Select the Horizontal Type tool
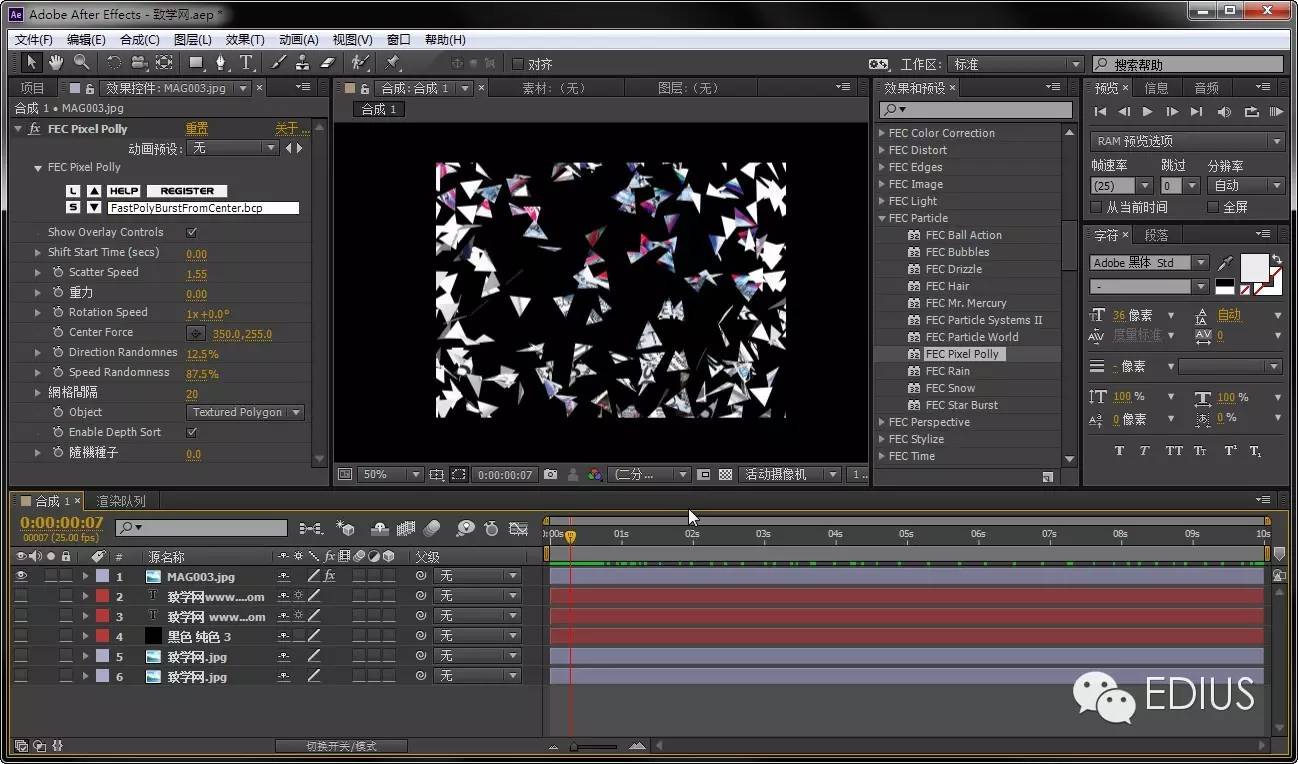The image size is (1298, 764). coord(246,63)
